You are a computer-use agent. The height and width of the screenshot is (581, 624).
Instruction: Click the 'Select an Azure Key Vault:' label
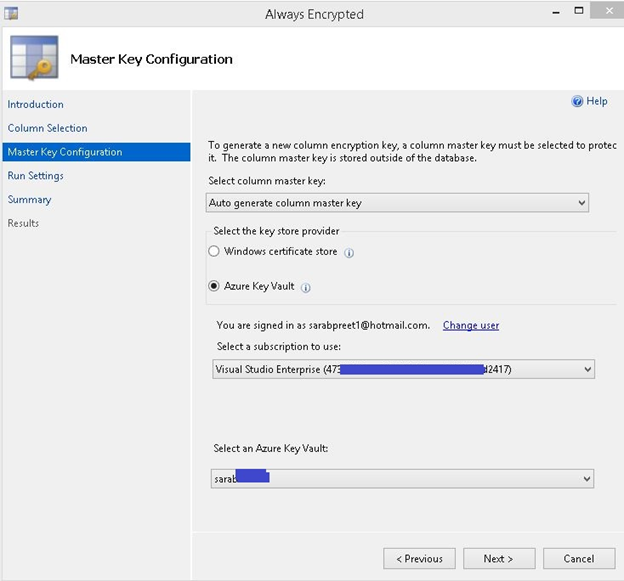[271, 448]
